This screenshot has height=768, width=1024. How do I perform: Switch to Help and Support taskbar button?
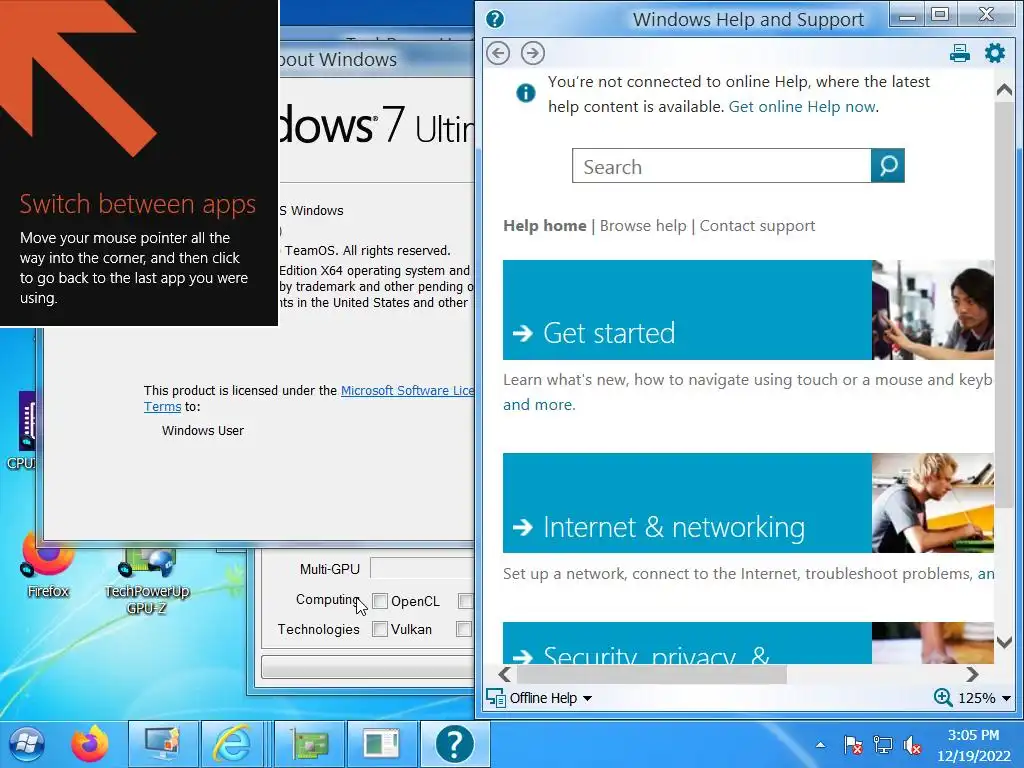pyautogui.click(x=455, y=744)
